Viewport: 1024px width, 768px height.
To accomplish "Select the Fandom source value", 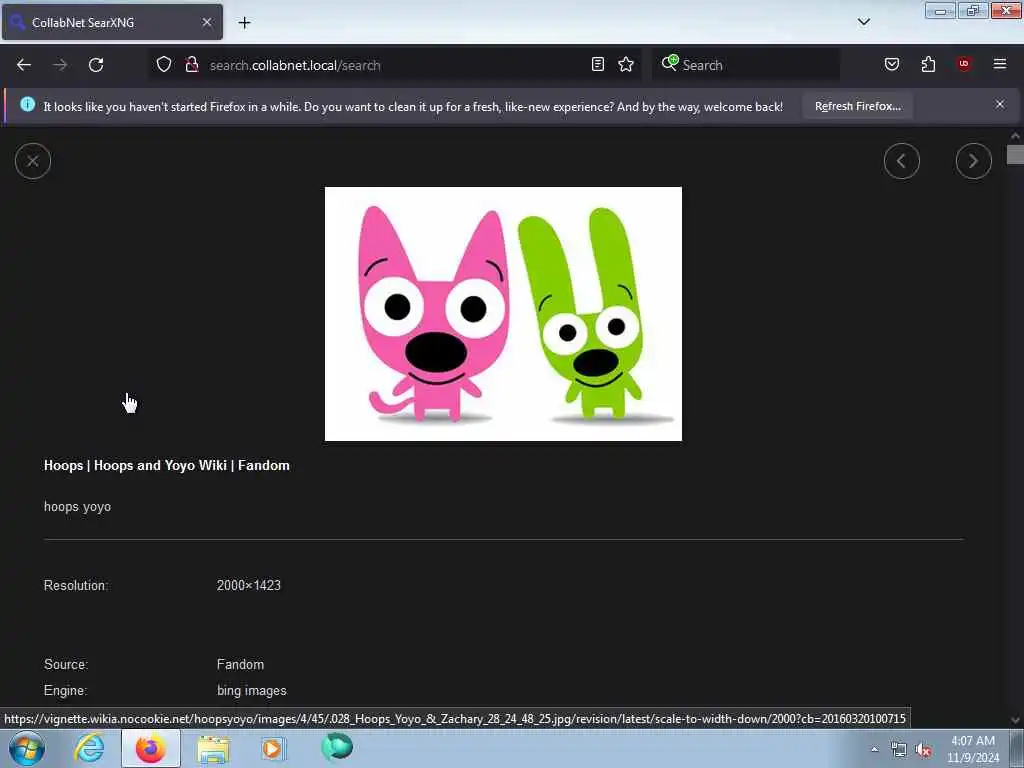I will tap(240, 665).
